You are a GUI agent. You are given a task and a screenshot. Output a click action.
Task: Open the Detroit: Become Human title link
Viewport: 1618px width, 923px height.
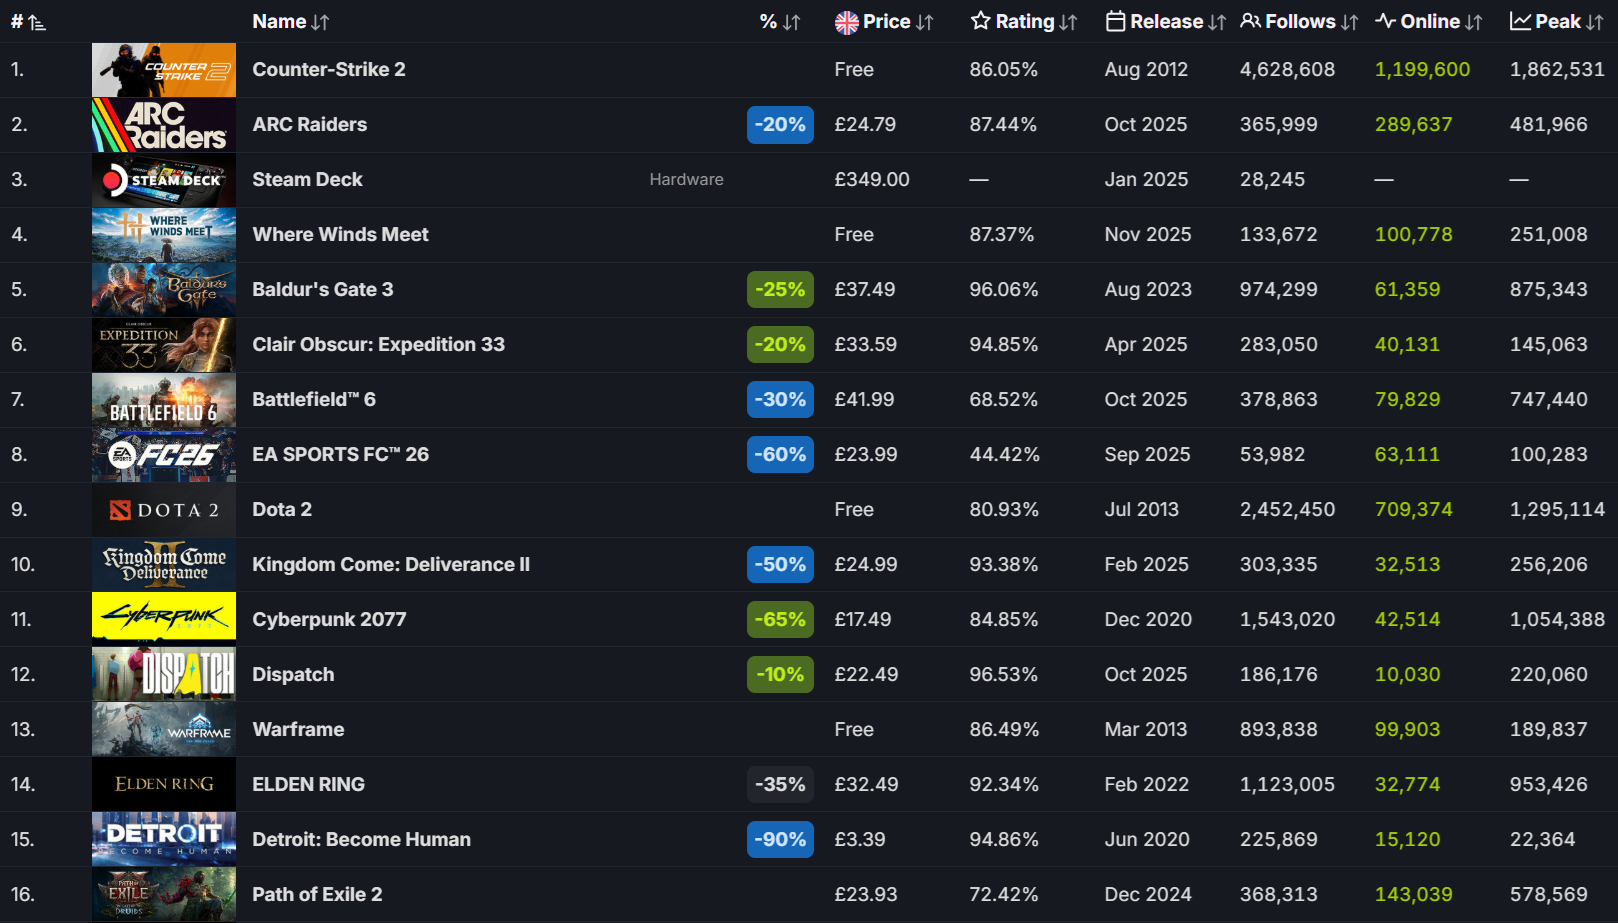[x=361, y=839]
